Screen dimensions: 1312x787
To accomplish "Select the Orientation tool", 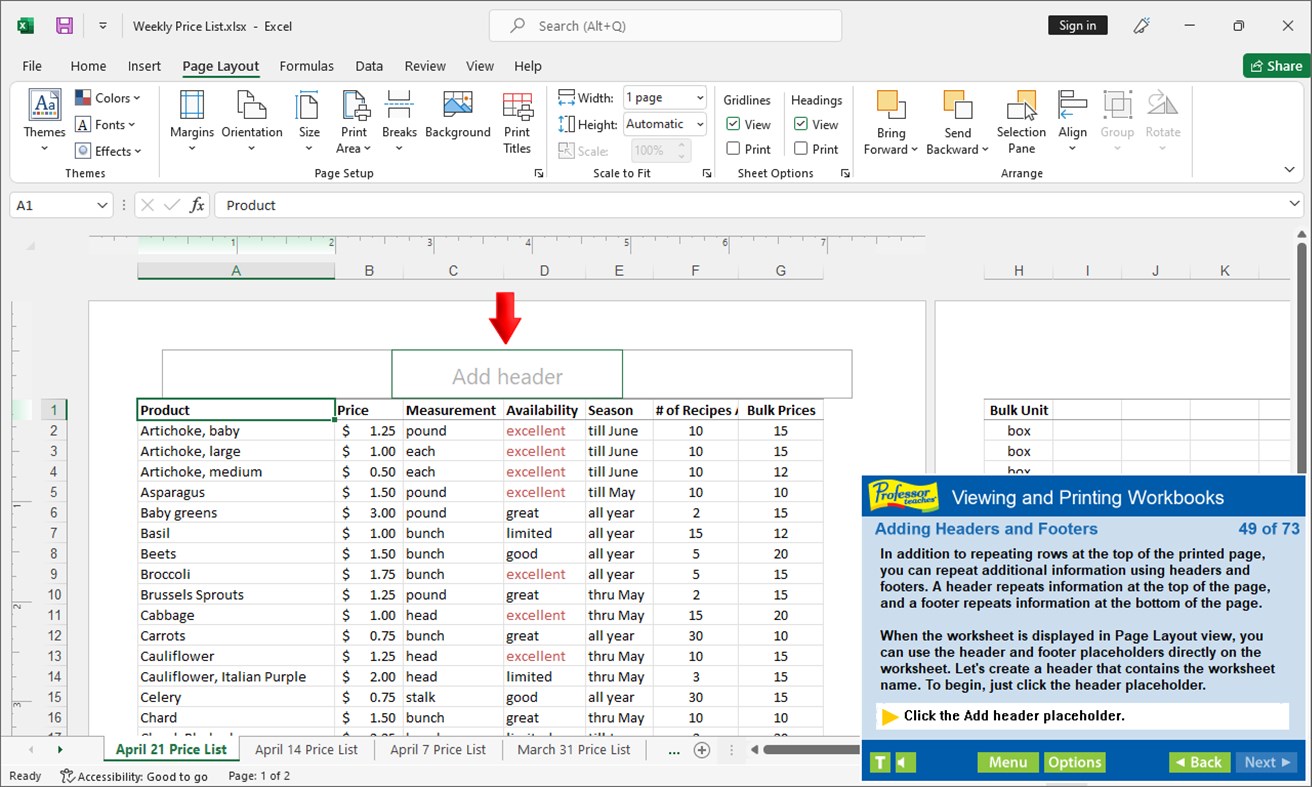I will tap(251, 120).
